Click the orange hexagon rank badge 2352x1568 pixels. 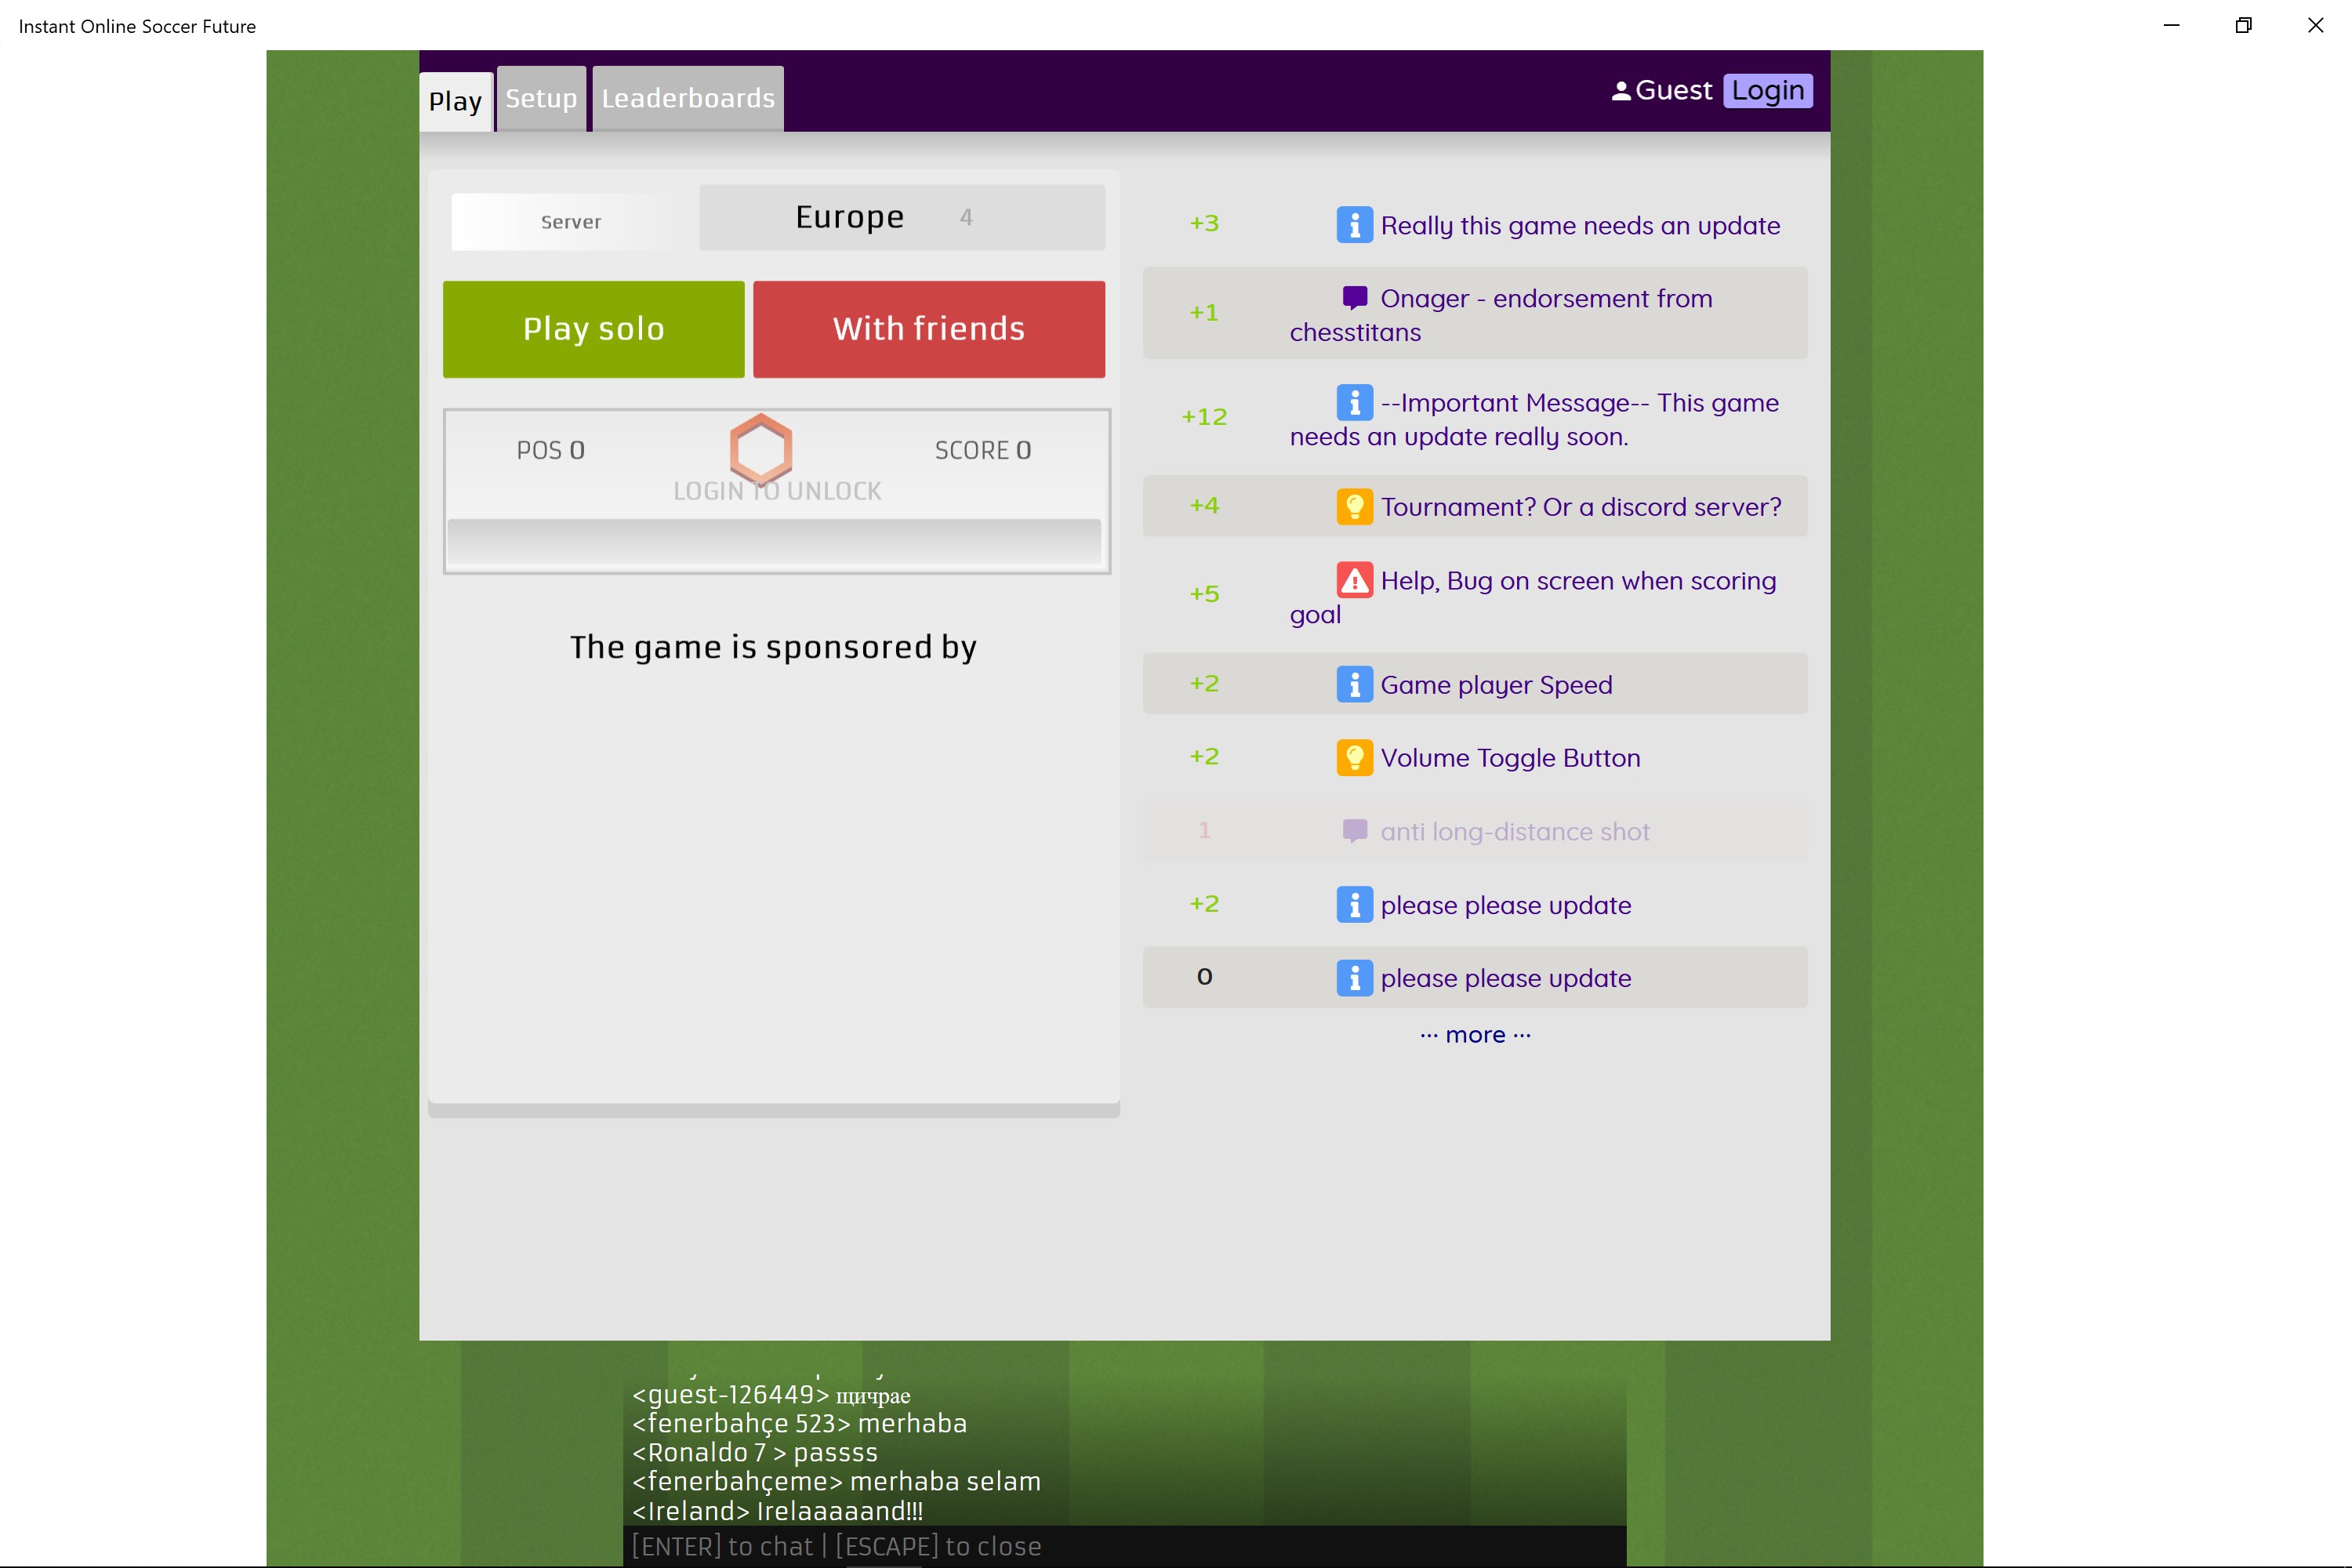[x=761, y=449]
